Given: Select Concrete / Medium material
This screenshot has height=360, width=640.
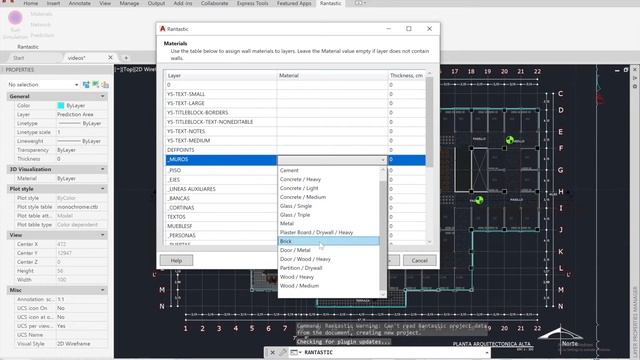Looking at the screenshot, I should 329,197.
